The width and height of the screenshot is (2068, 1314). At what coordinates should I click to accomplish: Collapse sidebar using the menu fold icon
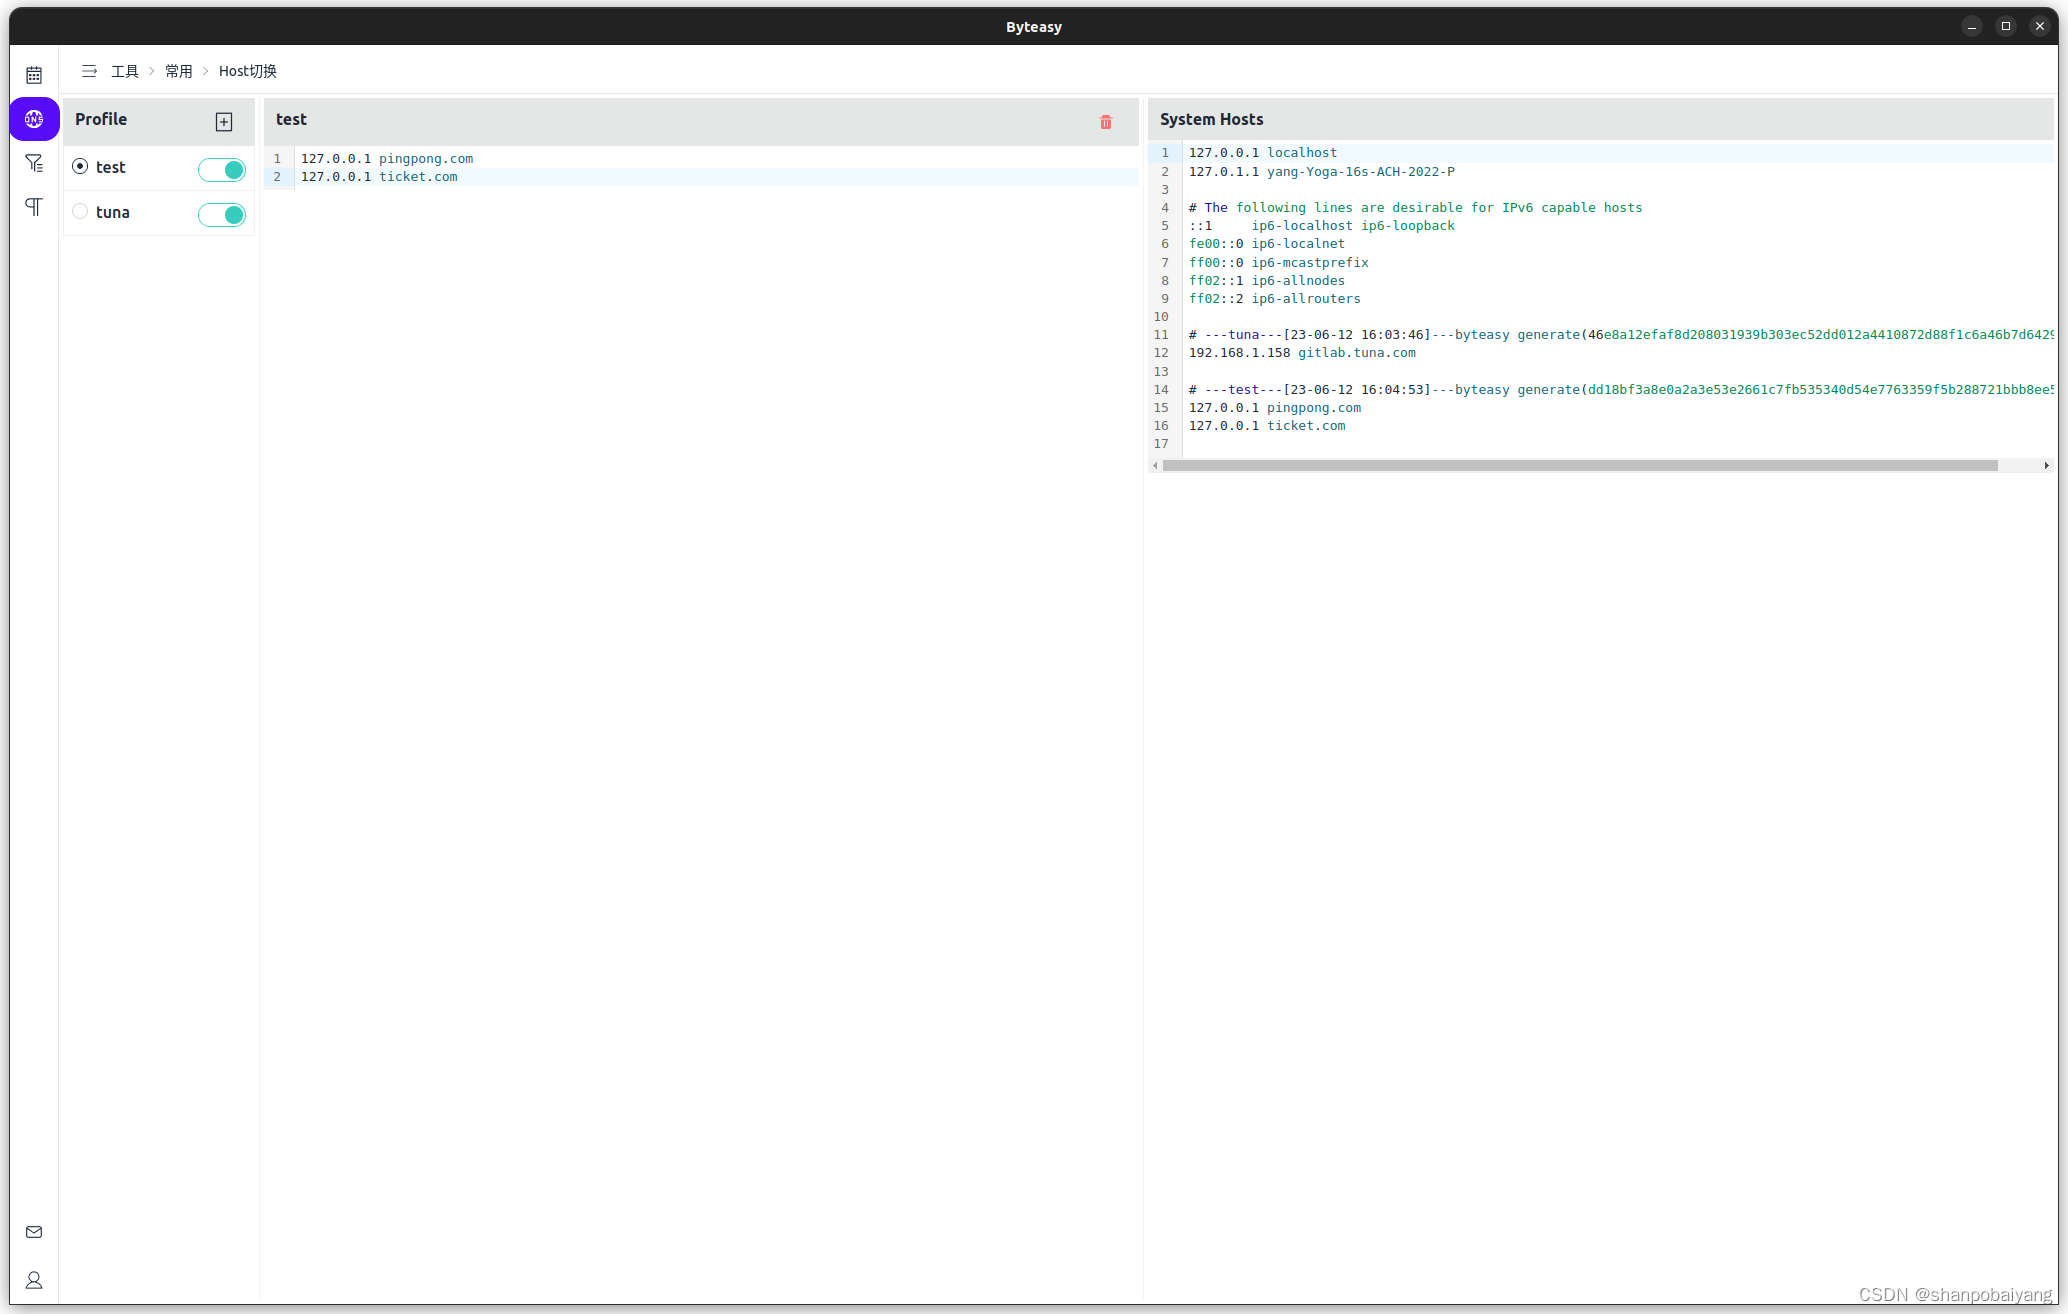coord(89,71)
